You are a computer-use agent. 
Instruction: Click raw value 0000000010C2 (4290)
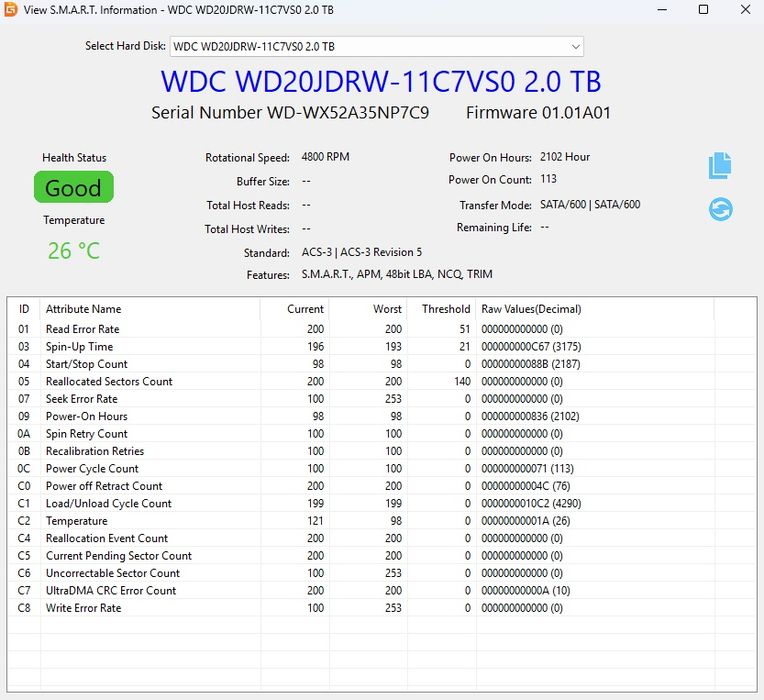[531, 504]
